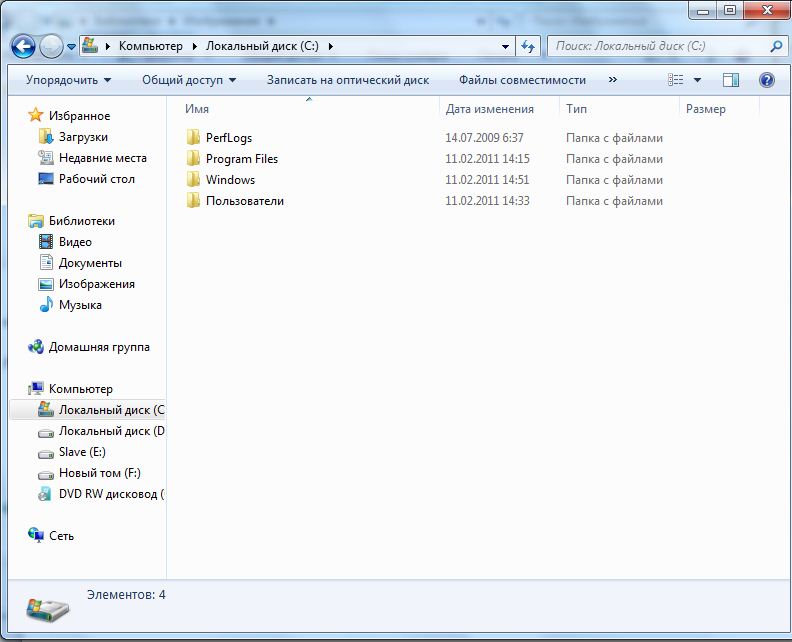The height and width of the screenshot is (642, 792).
Task: Expand arrow left of Компьютер breadcrumb
Action: pos(108,46)
